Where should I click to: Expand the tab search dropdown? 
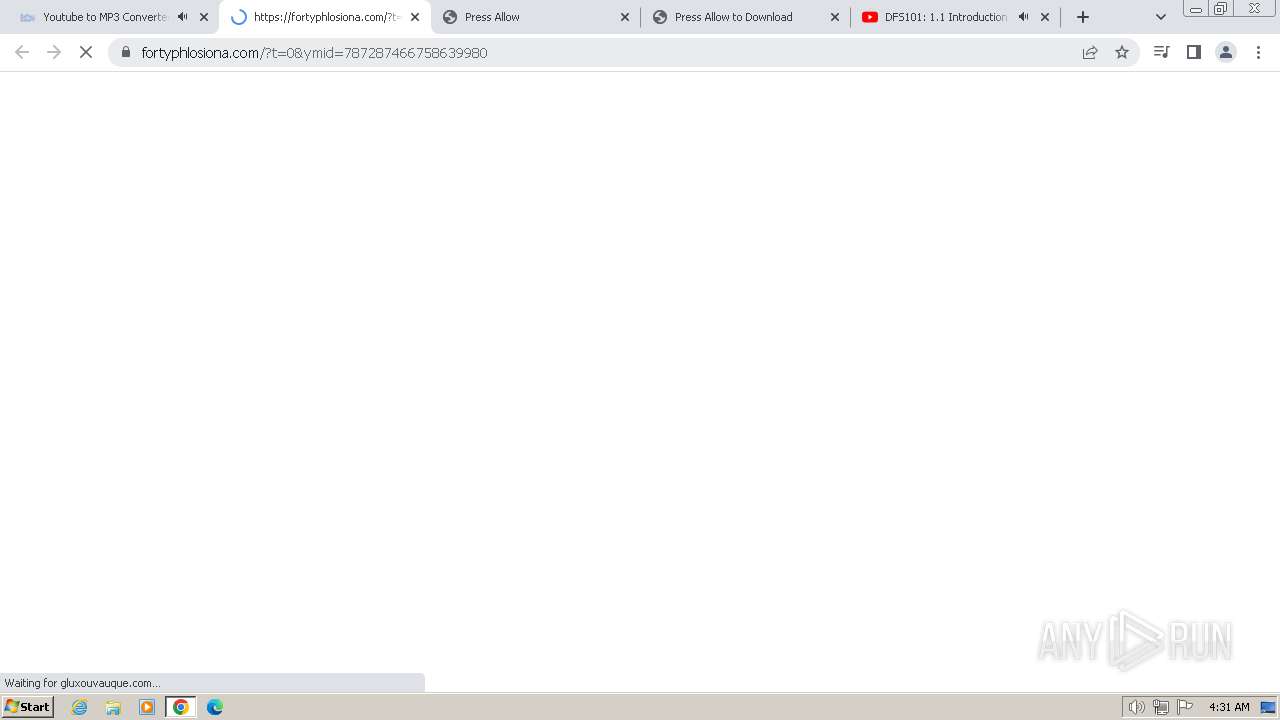point(1161,17)
